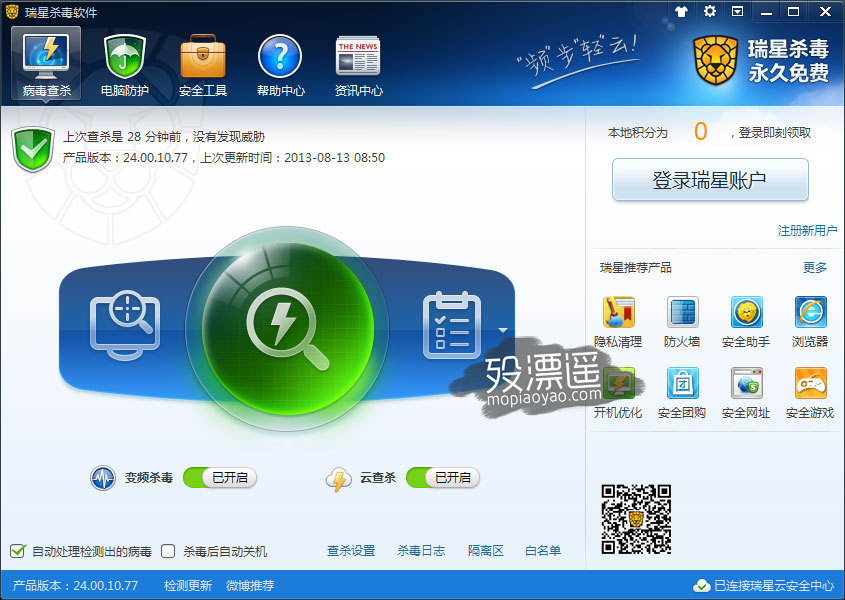This screenshot has height=600, width=845.
Task: Open the 病毒查杀 virus scan tab
Action: tap(46, 64)
